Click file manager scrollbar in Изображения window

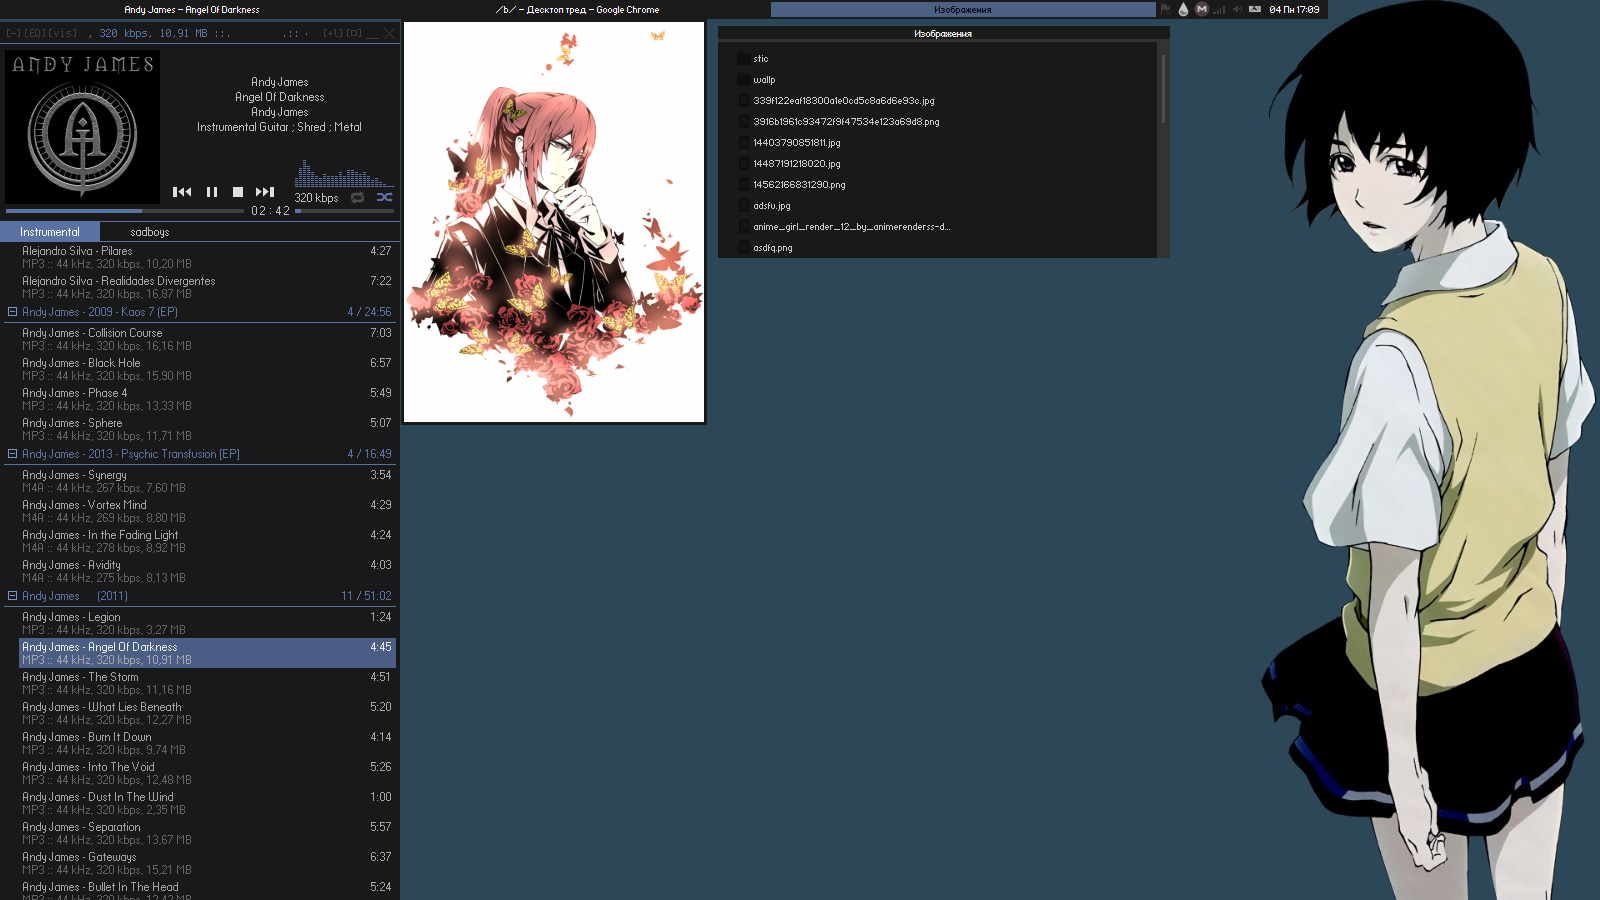tap(1163, 90)
